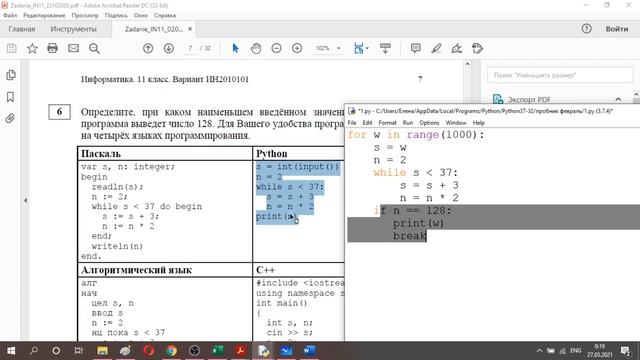The width and height of the screenshot is (640, 360).
Task: Click the 'while s < 37:' line in IDLE
Action: click(416, 173)
